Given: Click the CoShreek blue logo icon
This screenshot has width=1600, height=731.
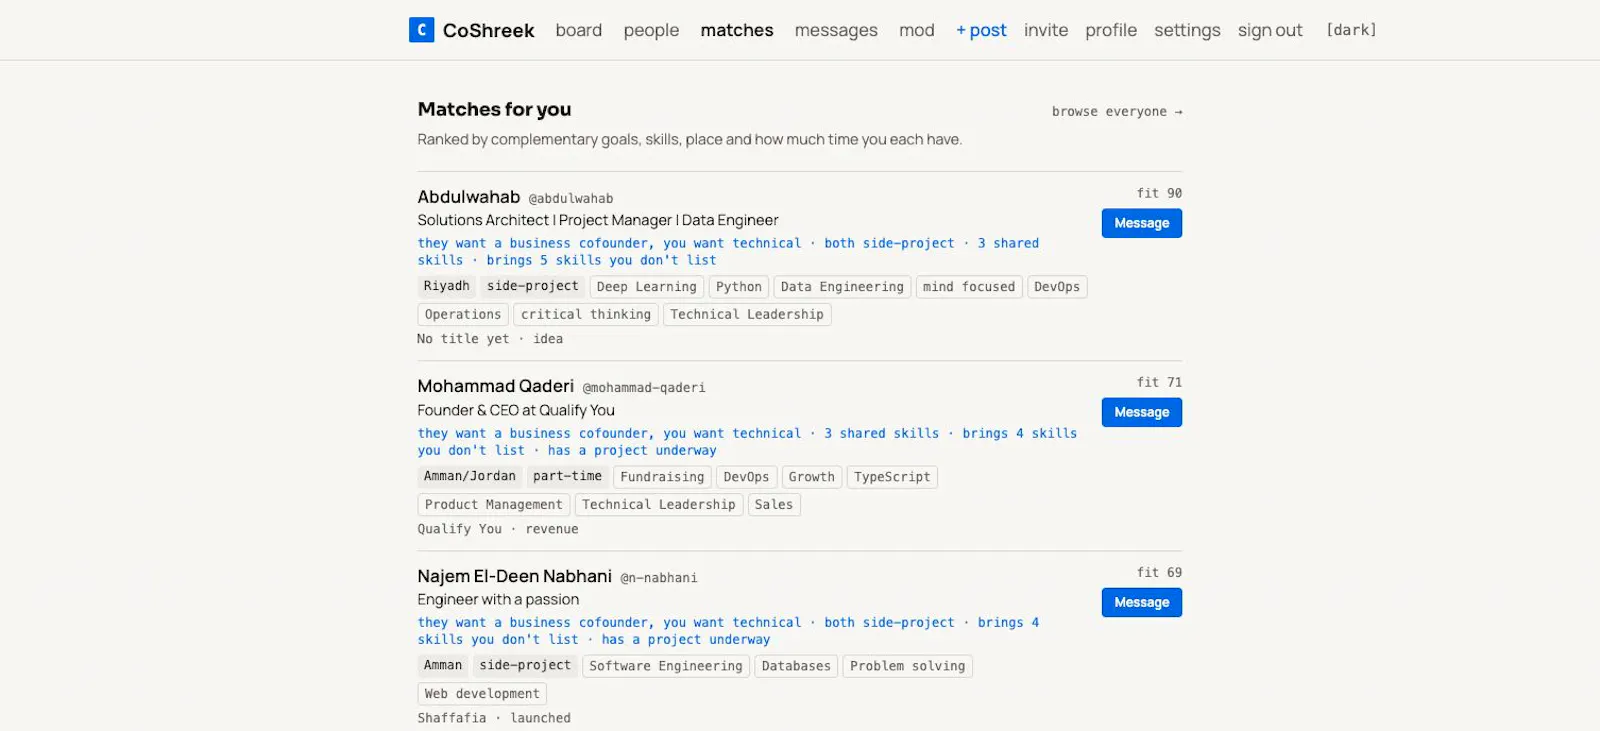Looking at the screenshot, I should [x=421, y=30].
